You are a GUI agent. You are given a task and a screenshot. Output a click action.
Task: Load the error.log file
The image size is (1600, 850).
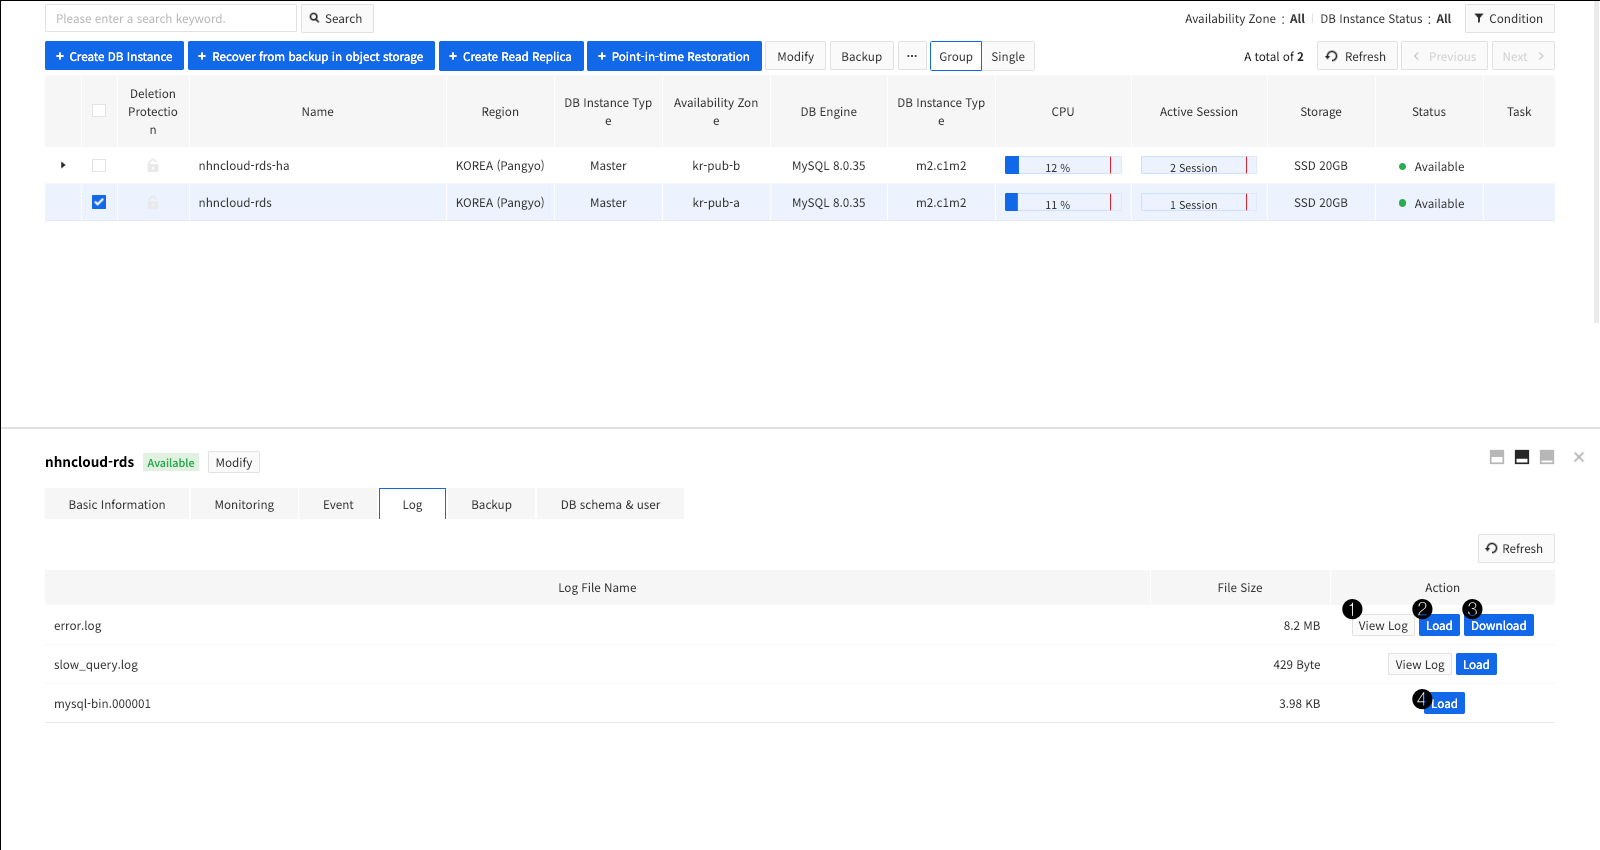pyautogui.click(x=1439, y=626)
